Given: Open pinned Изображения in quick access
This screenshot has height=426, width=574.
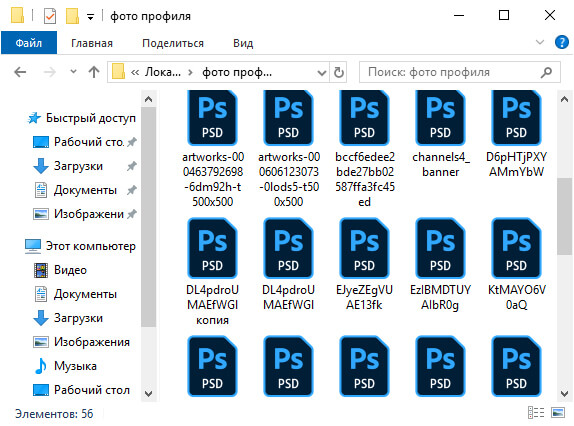Looking at the screenshot, I should coord(84,214).
